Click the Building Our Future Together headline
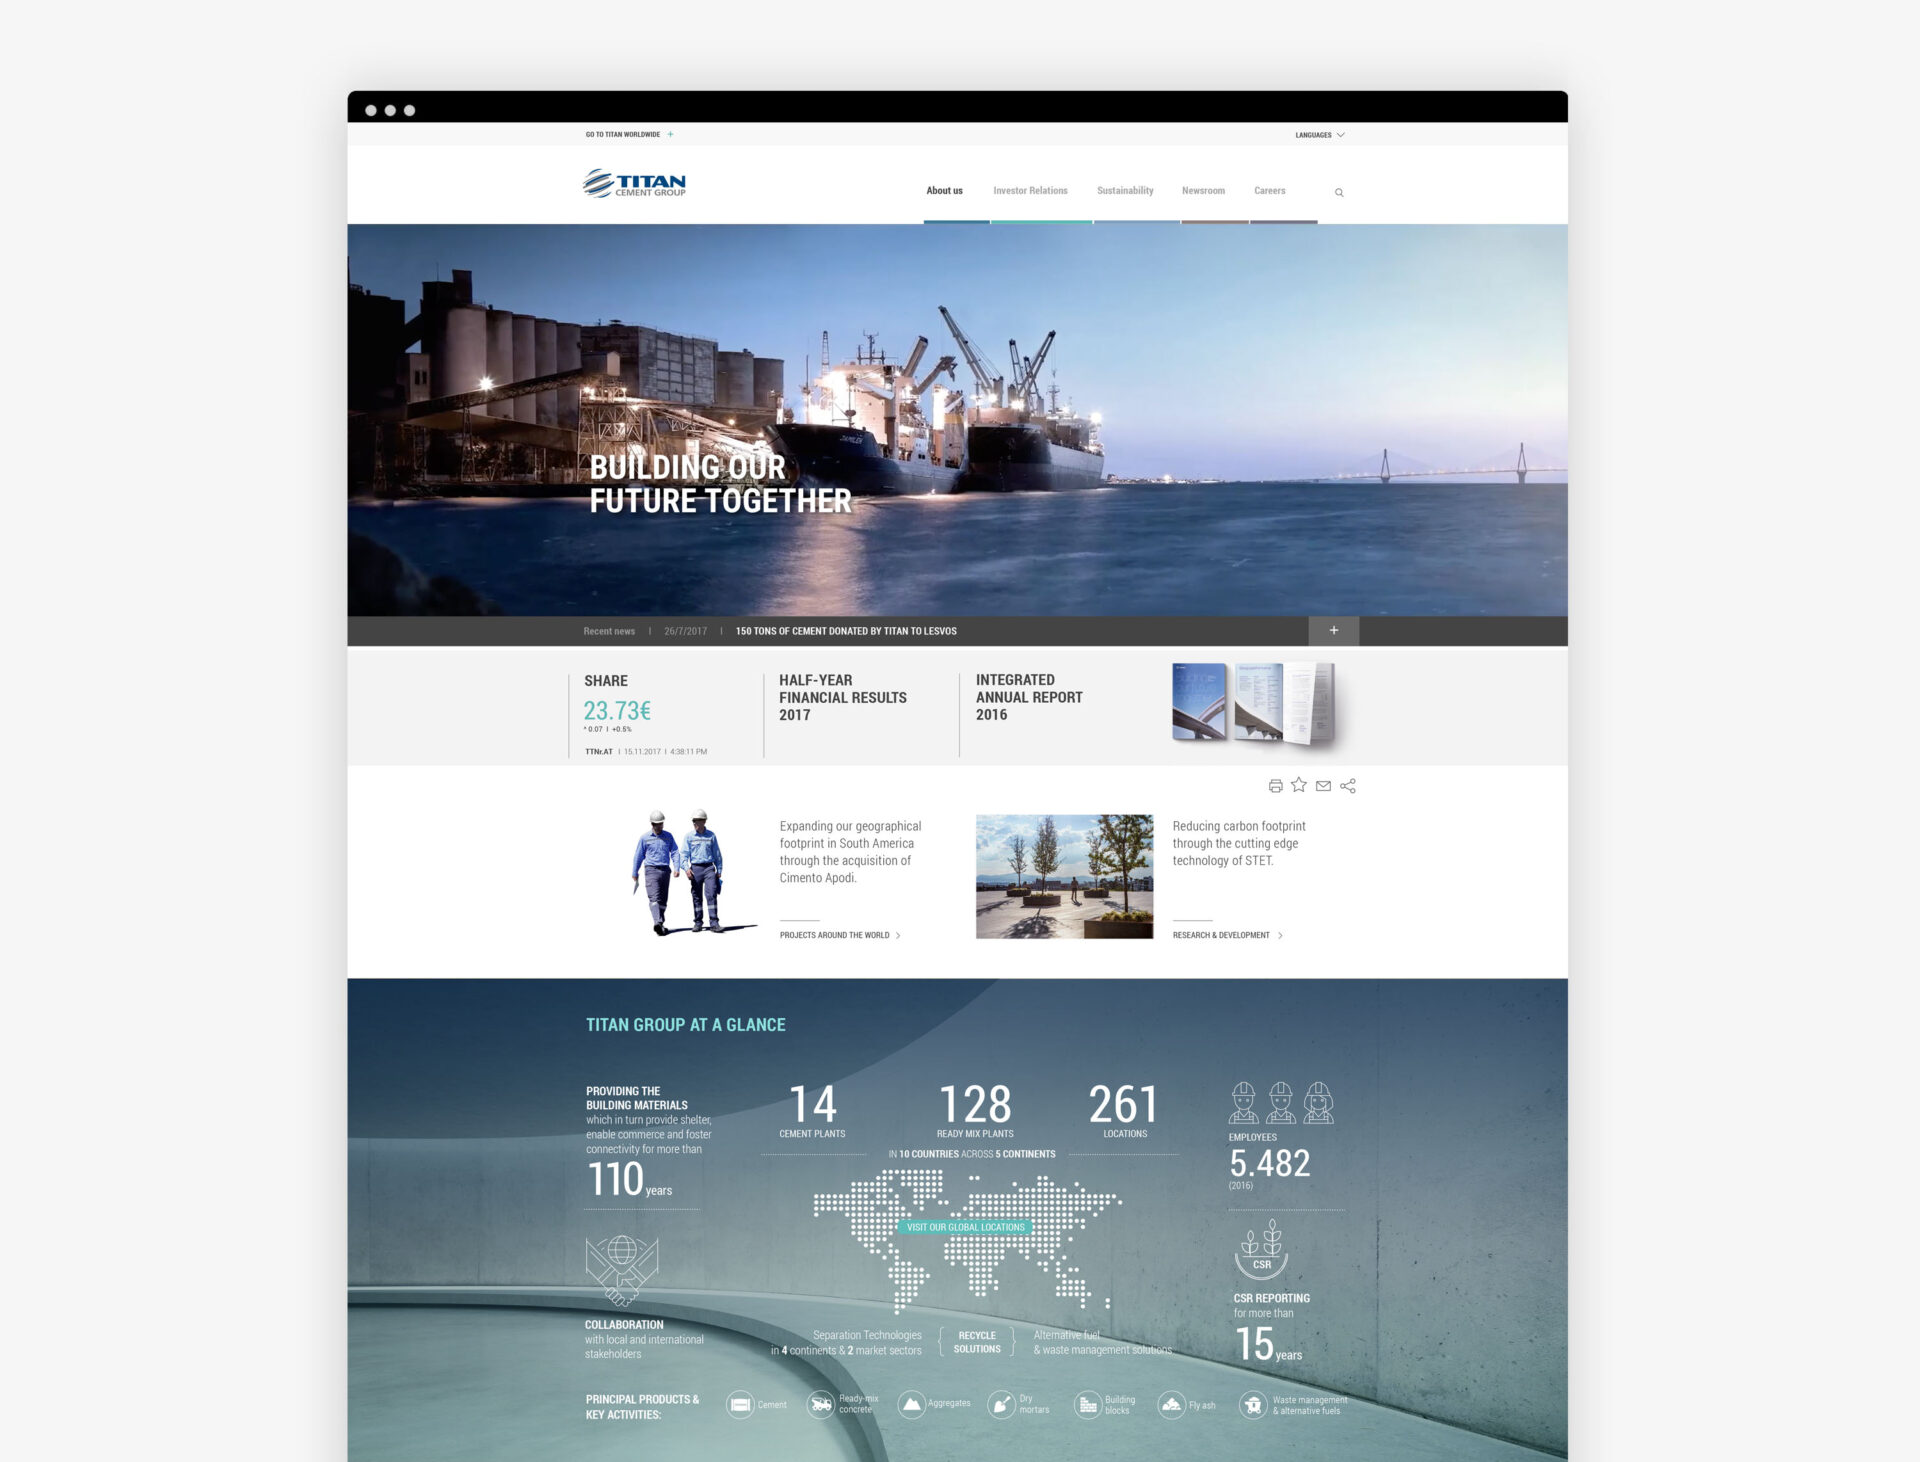The image size is (1920, 1462). (x=720, y=484)
